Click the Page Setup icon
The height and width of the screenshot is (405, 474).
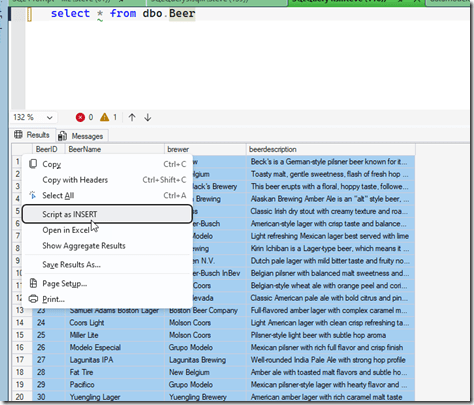point(33,283)
